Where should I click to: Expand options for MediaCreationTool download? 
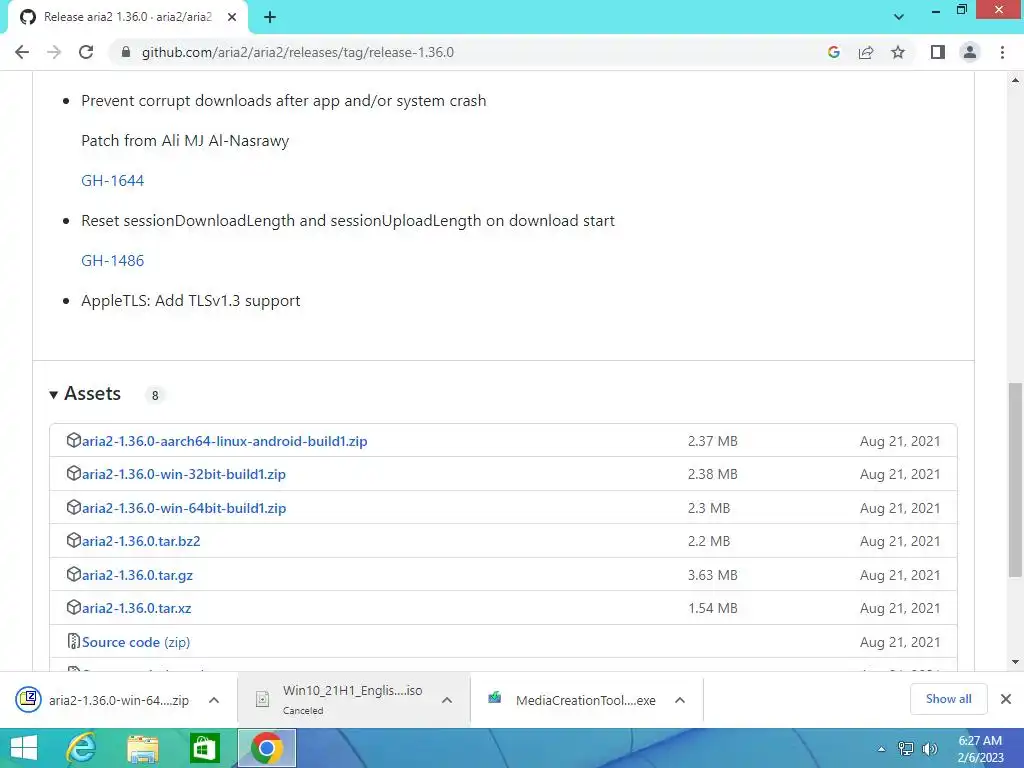pyautogui.click(x=680, y=700)
